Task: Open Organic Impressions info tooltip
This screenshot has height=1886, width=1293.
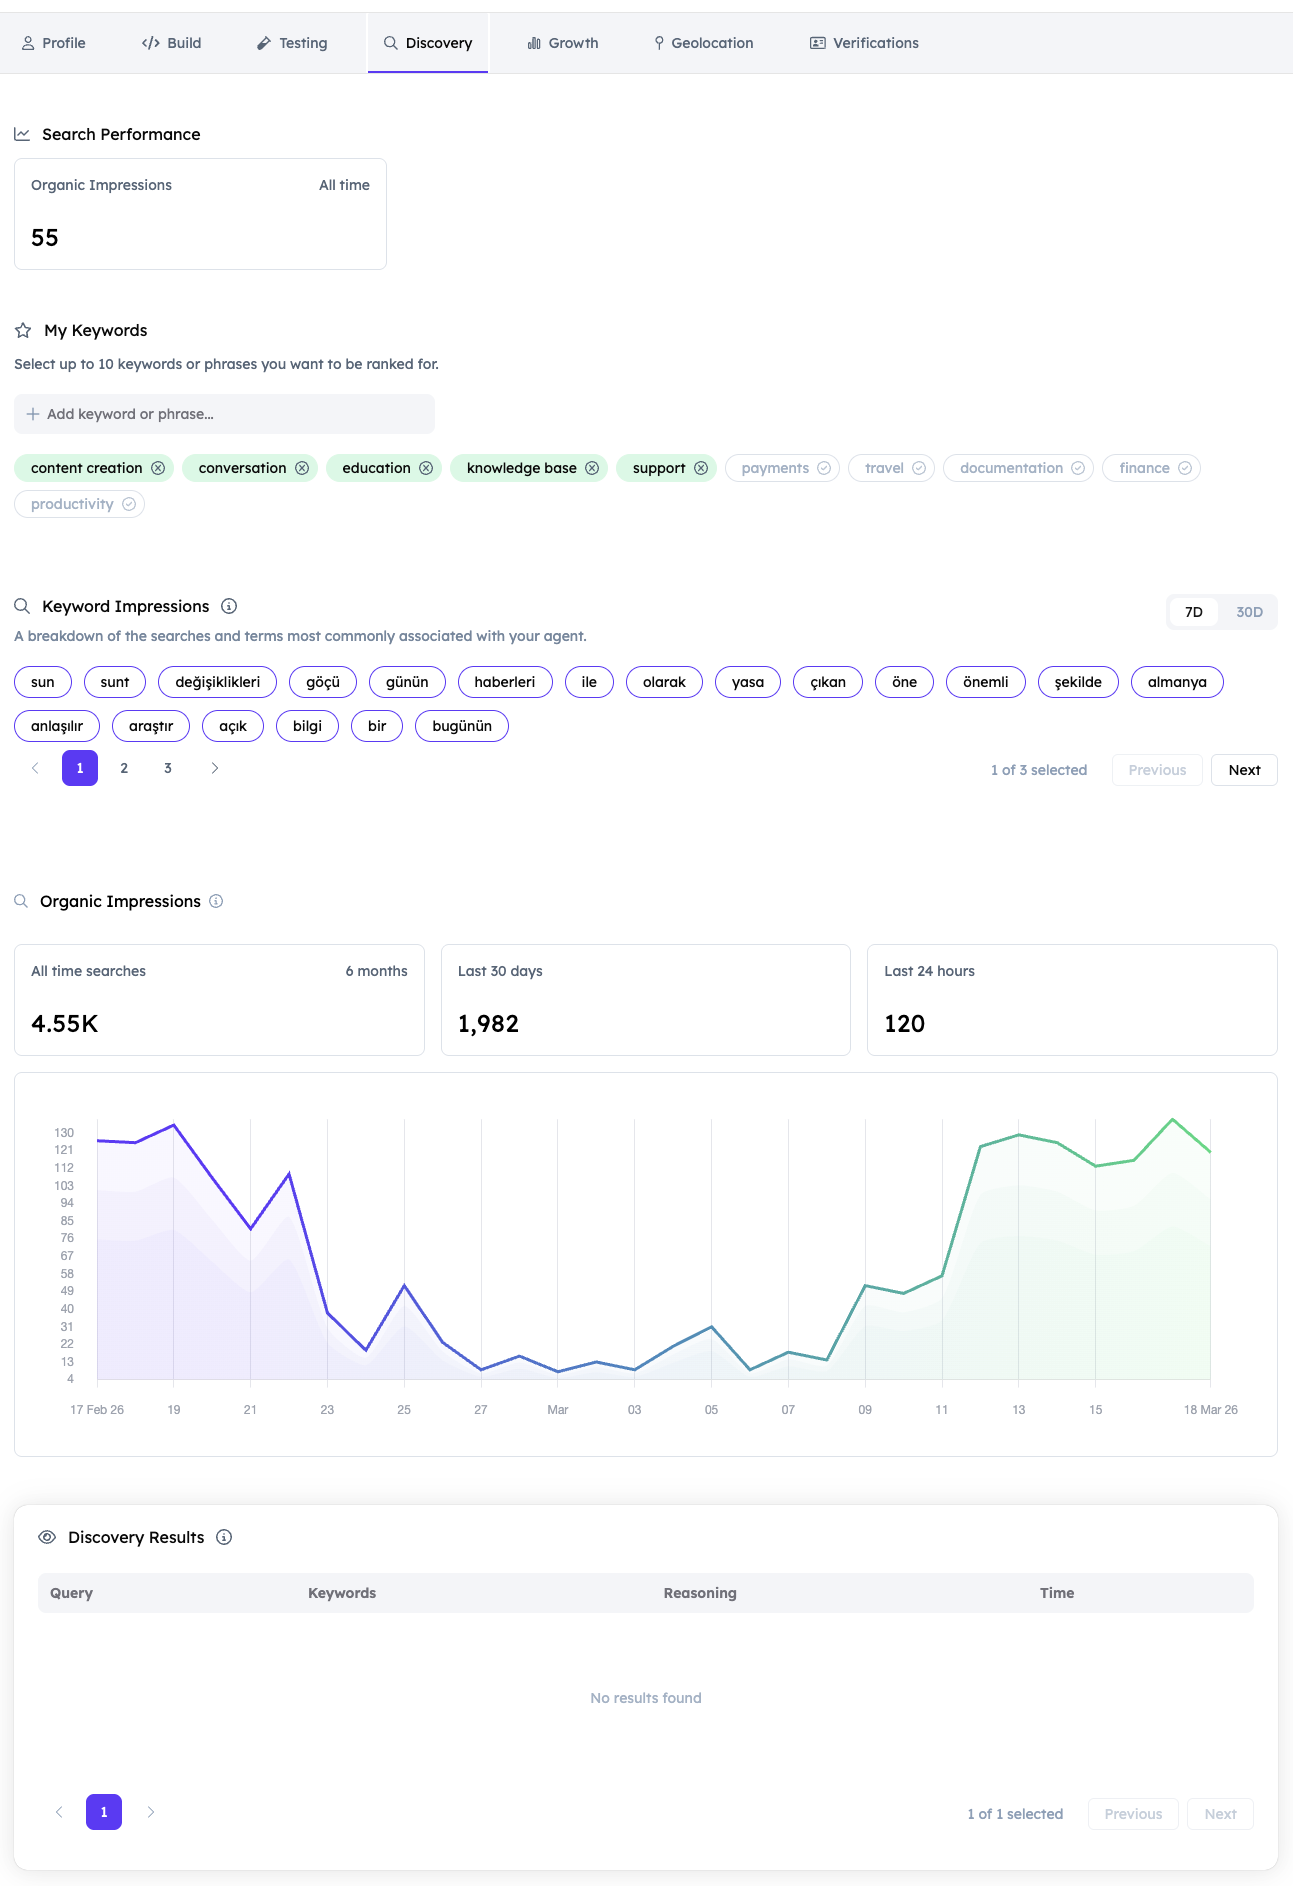Action: [216, 901]
